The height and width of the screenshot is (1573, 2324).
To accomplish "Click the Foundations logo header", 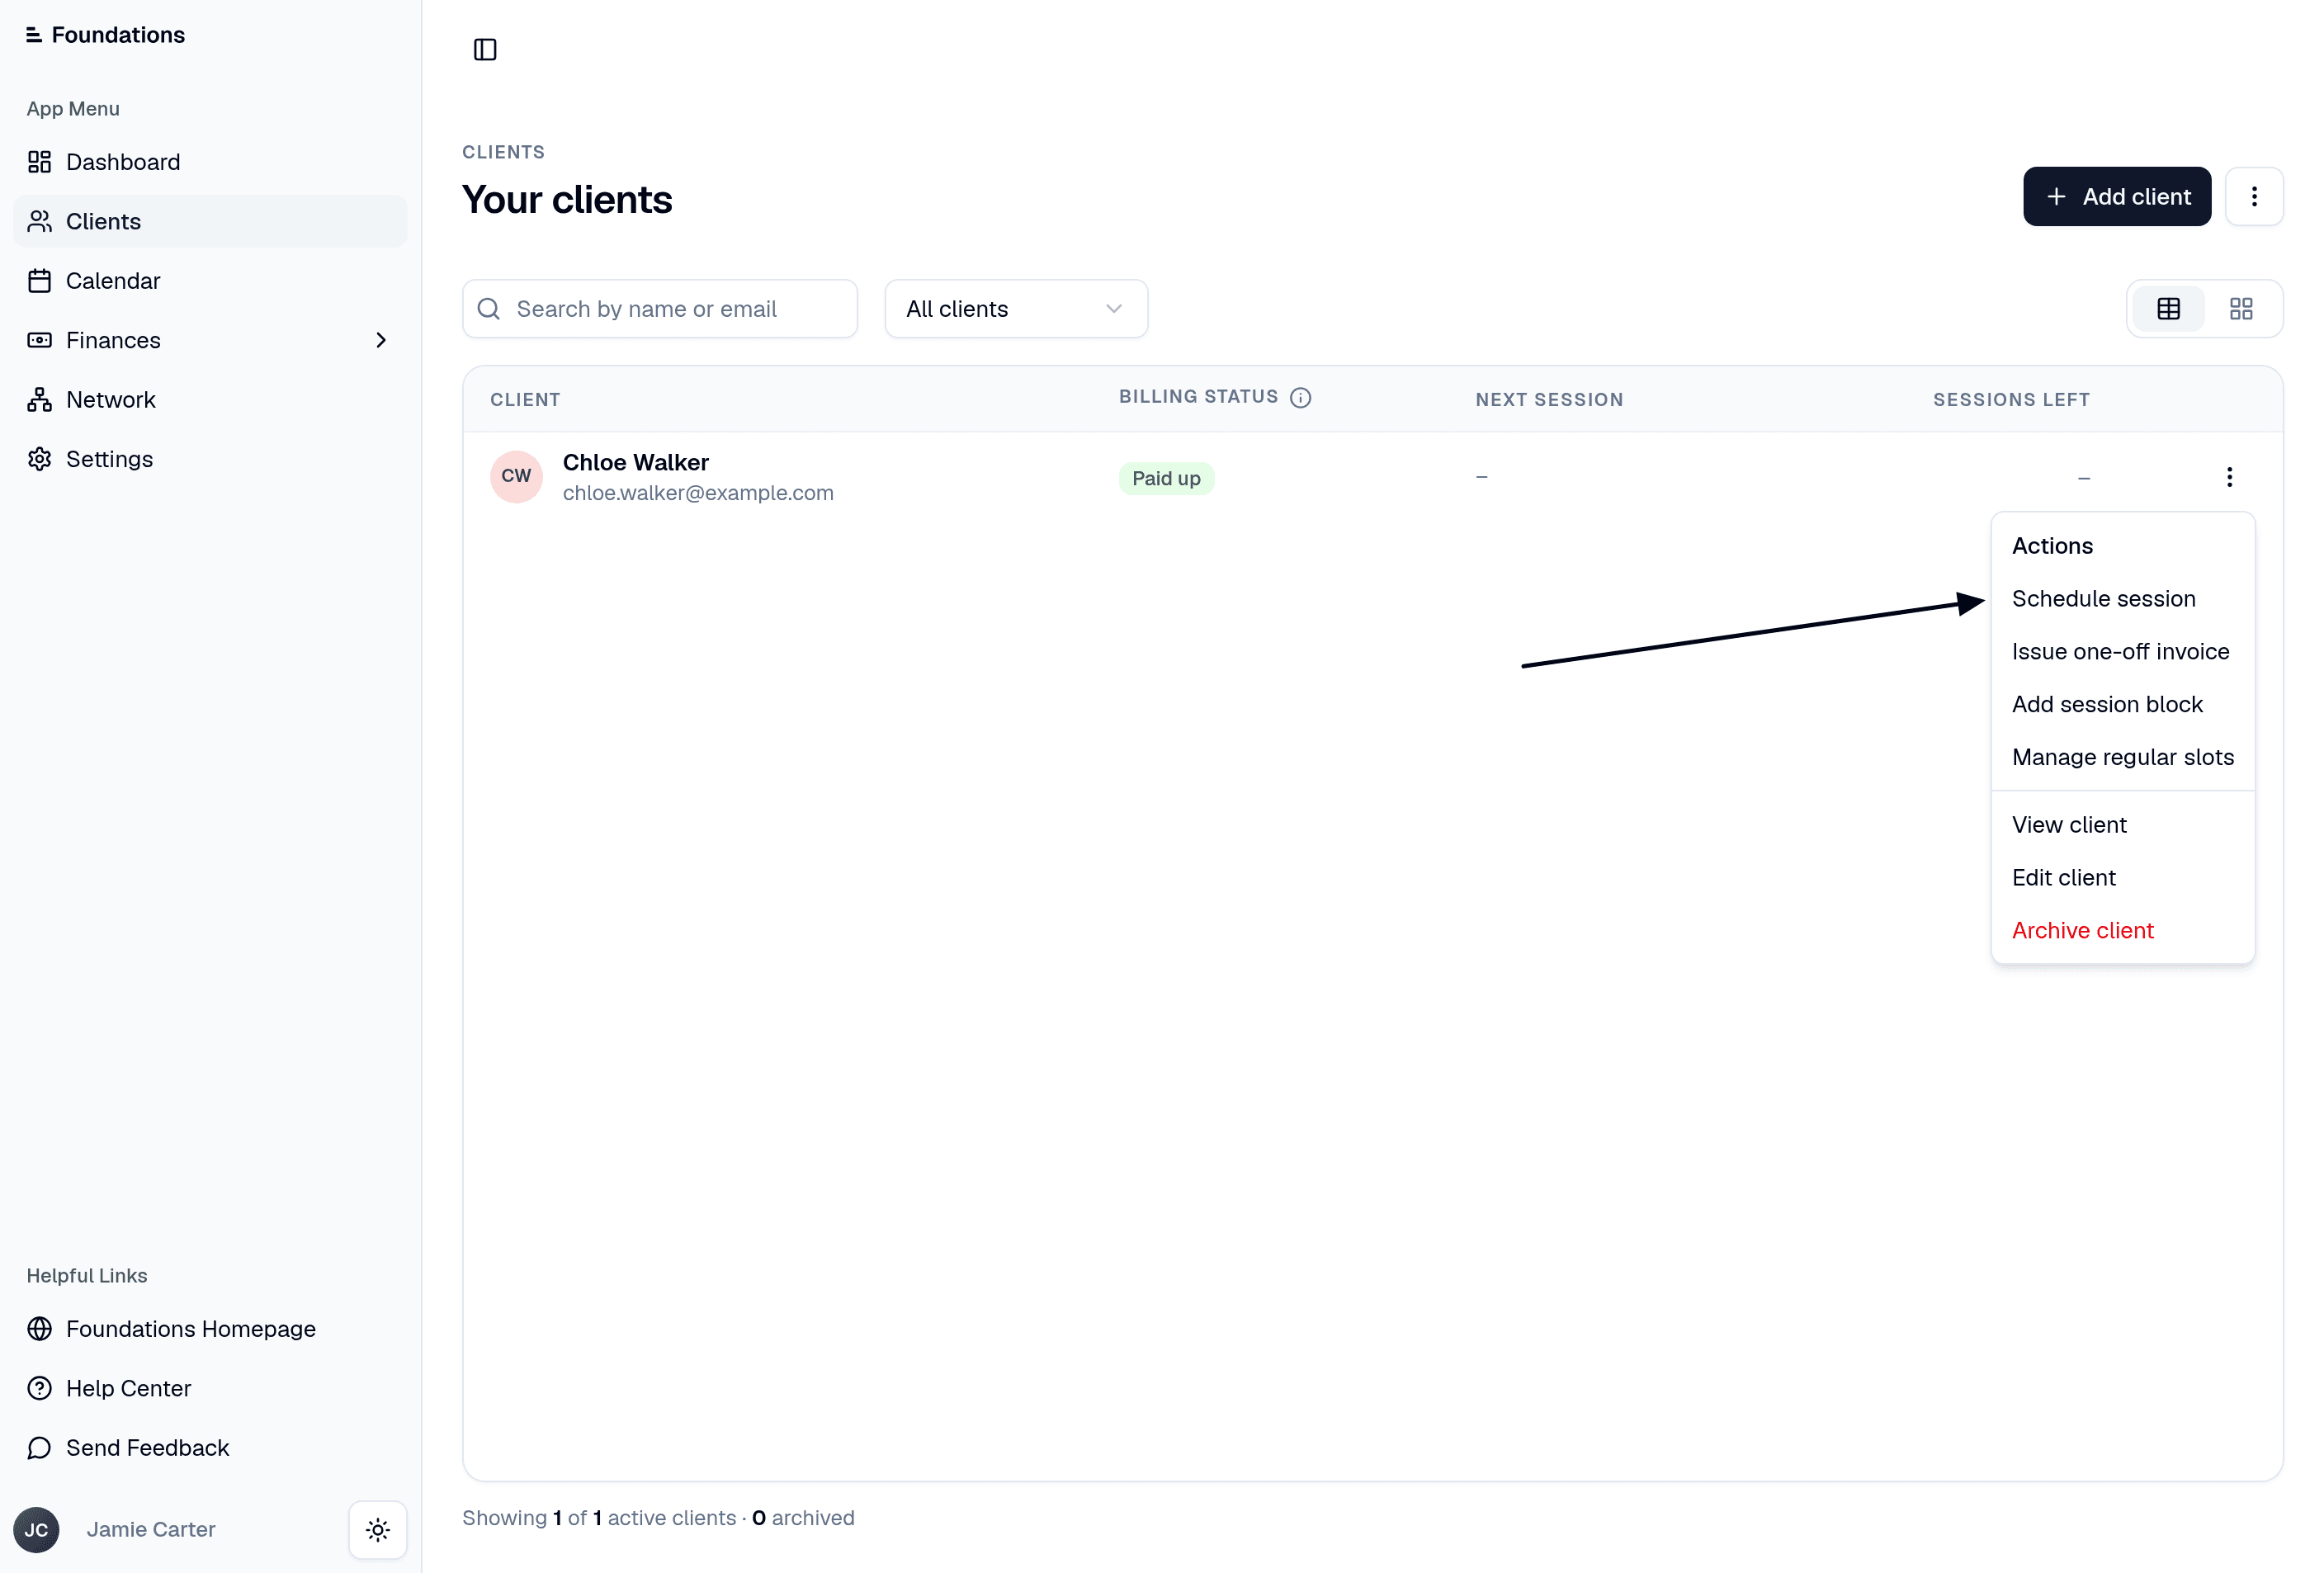I will click(x=105, y=35).
